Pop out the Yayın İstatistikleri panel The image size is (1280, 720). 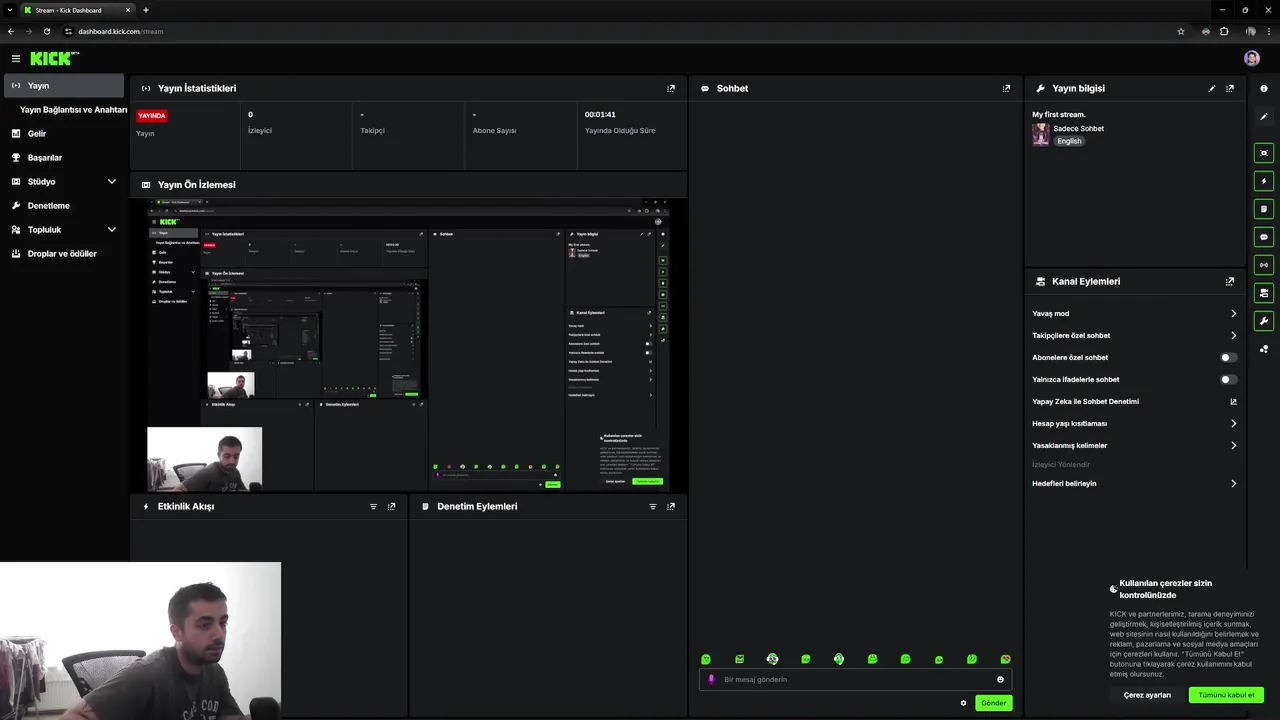(671, 88)
